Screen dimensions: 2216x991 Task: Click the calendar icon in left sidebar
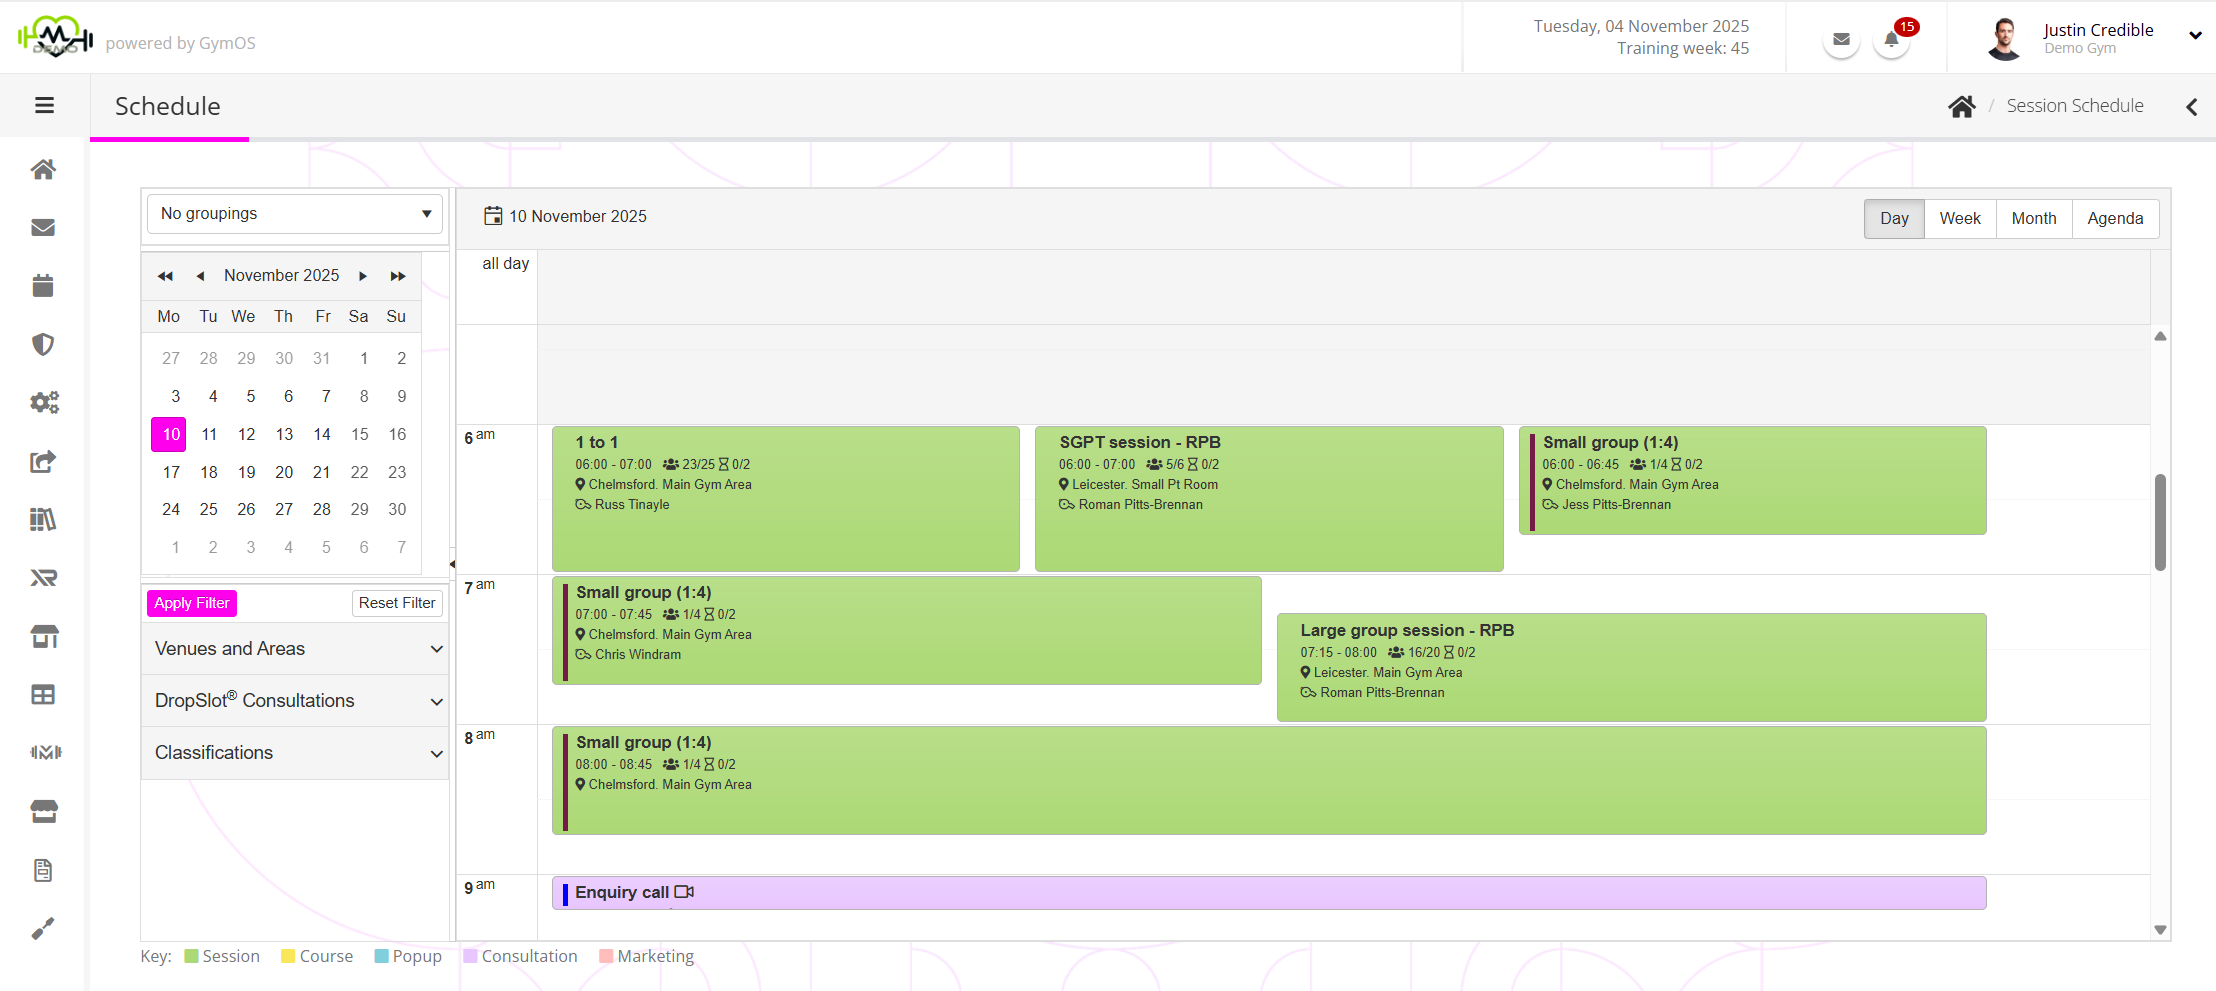[x=43, y=286]
